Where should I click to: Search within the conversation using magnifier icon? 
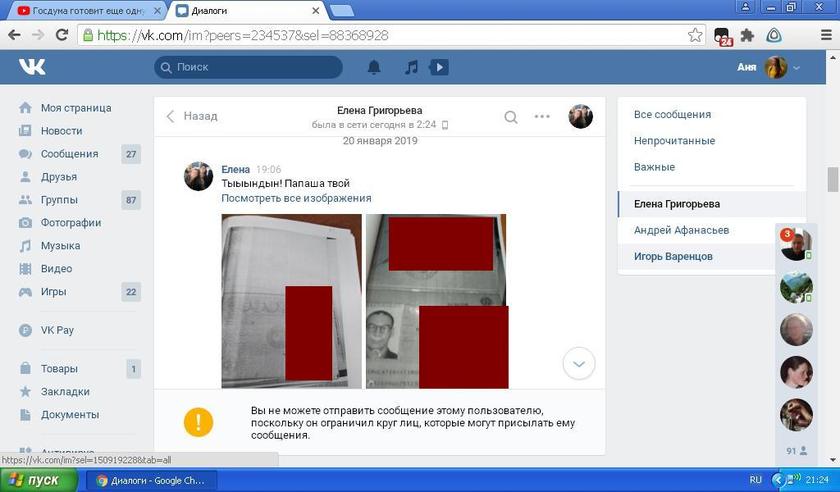[x=511, y=117]
